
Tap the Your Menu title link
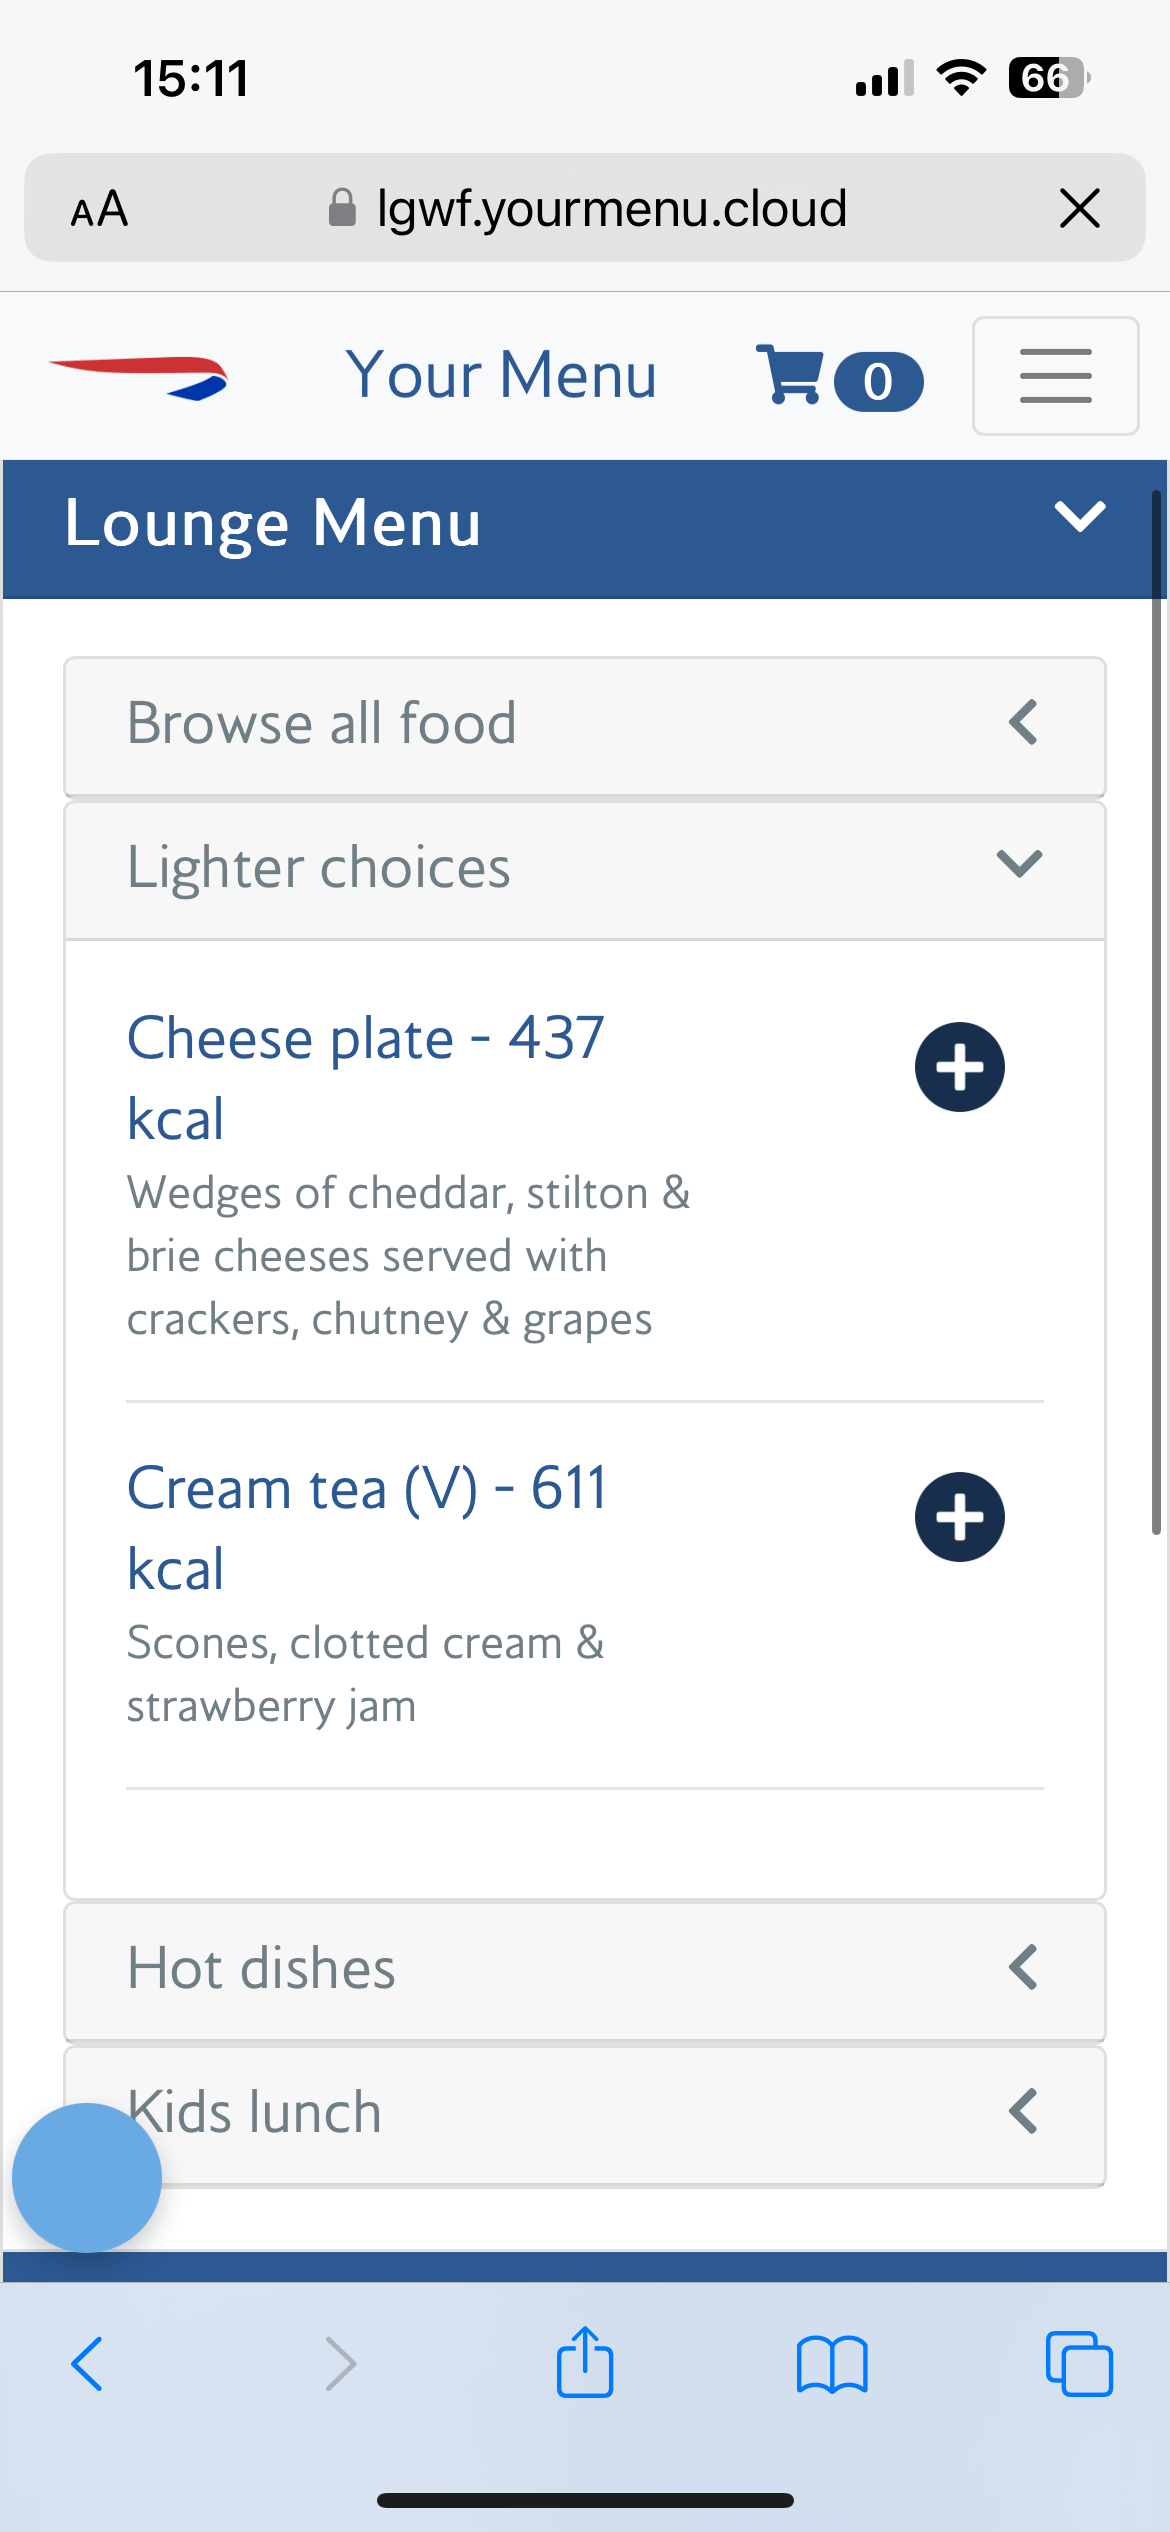pos(501,376)
